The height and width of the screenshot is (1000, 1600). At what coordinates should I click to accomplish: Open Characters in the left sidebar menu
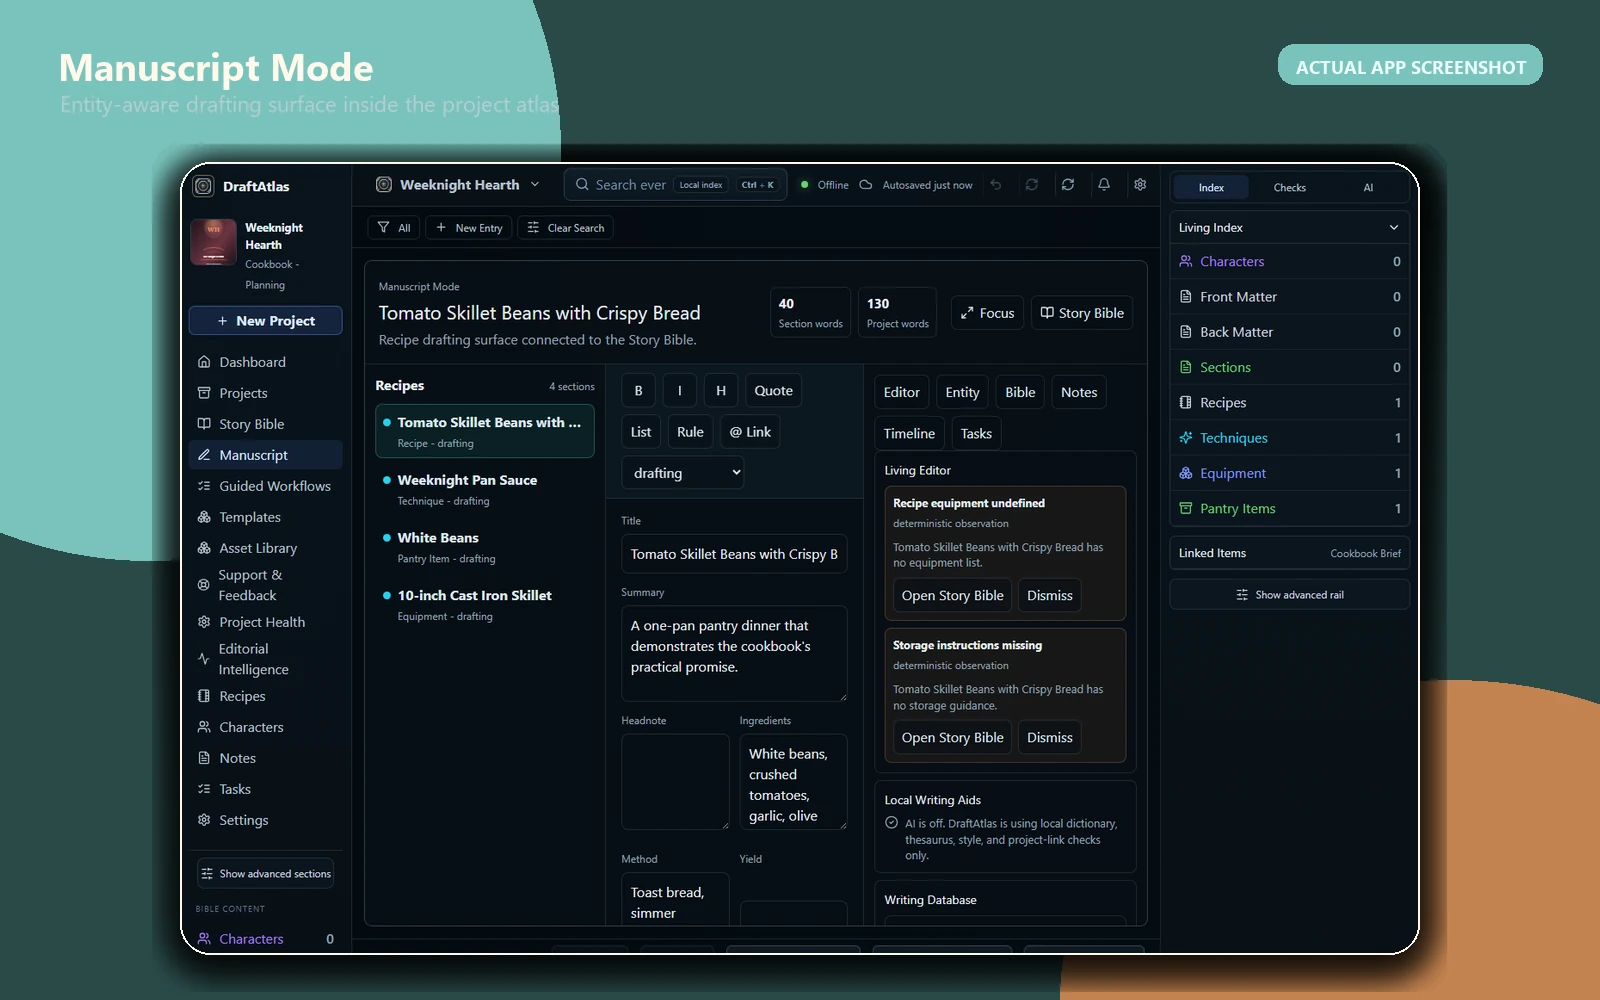point(266,727)
